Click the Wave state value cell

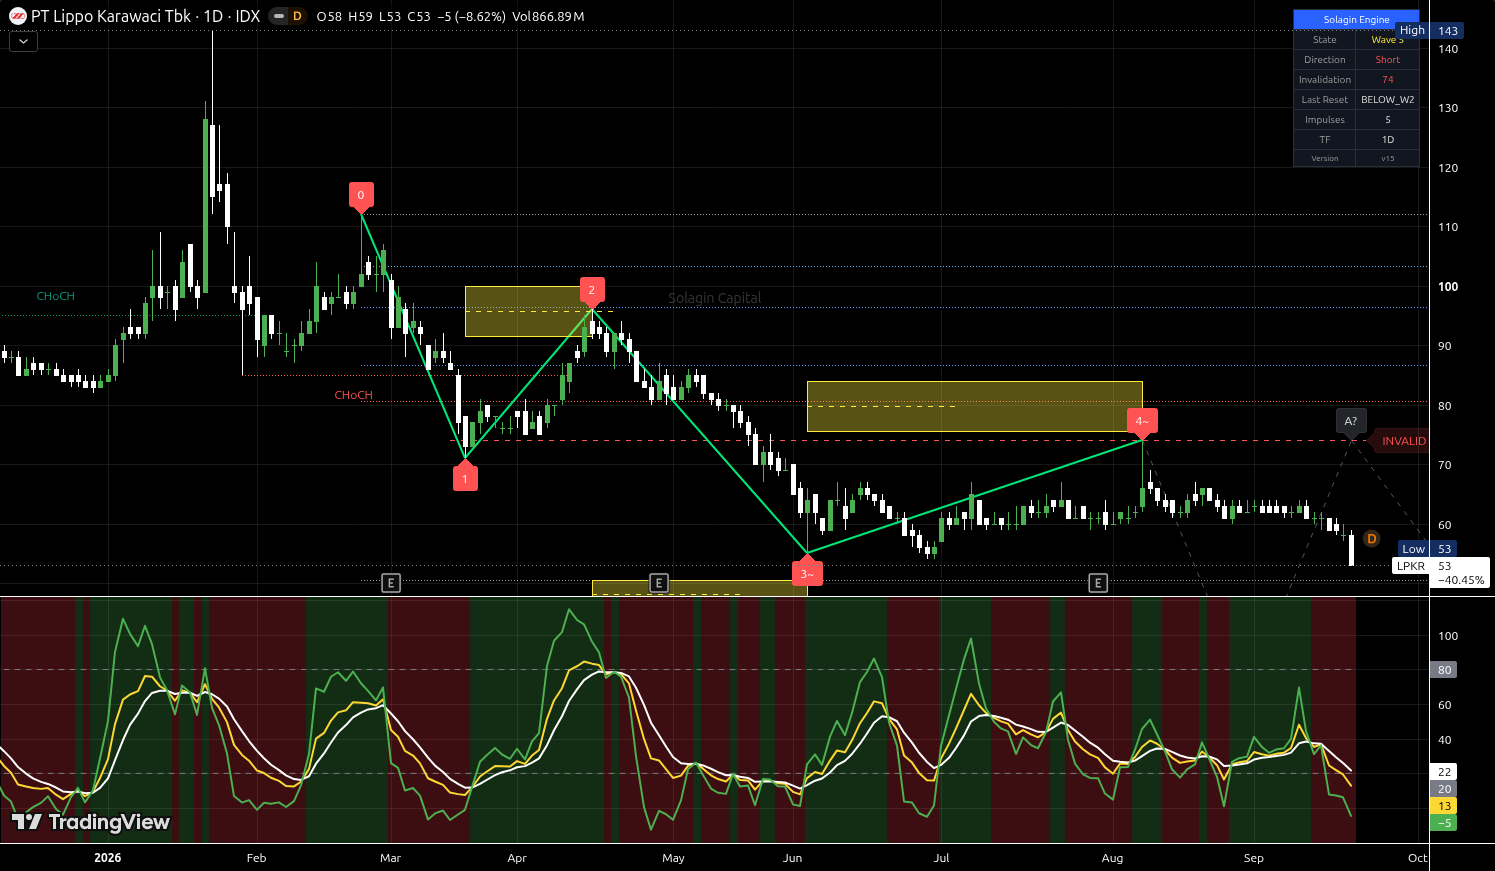[1387, 40]
